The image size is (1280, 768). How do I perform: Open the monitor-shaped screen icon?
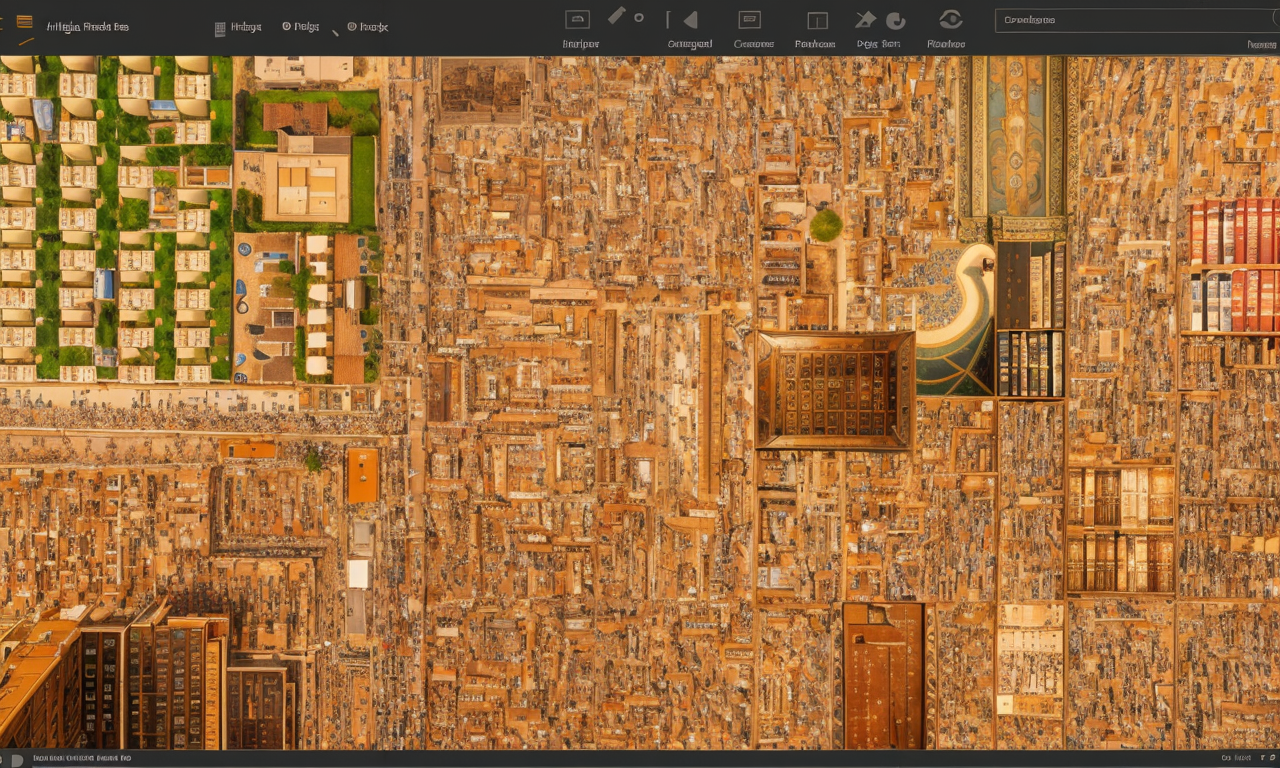tap(749, 20)
